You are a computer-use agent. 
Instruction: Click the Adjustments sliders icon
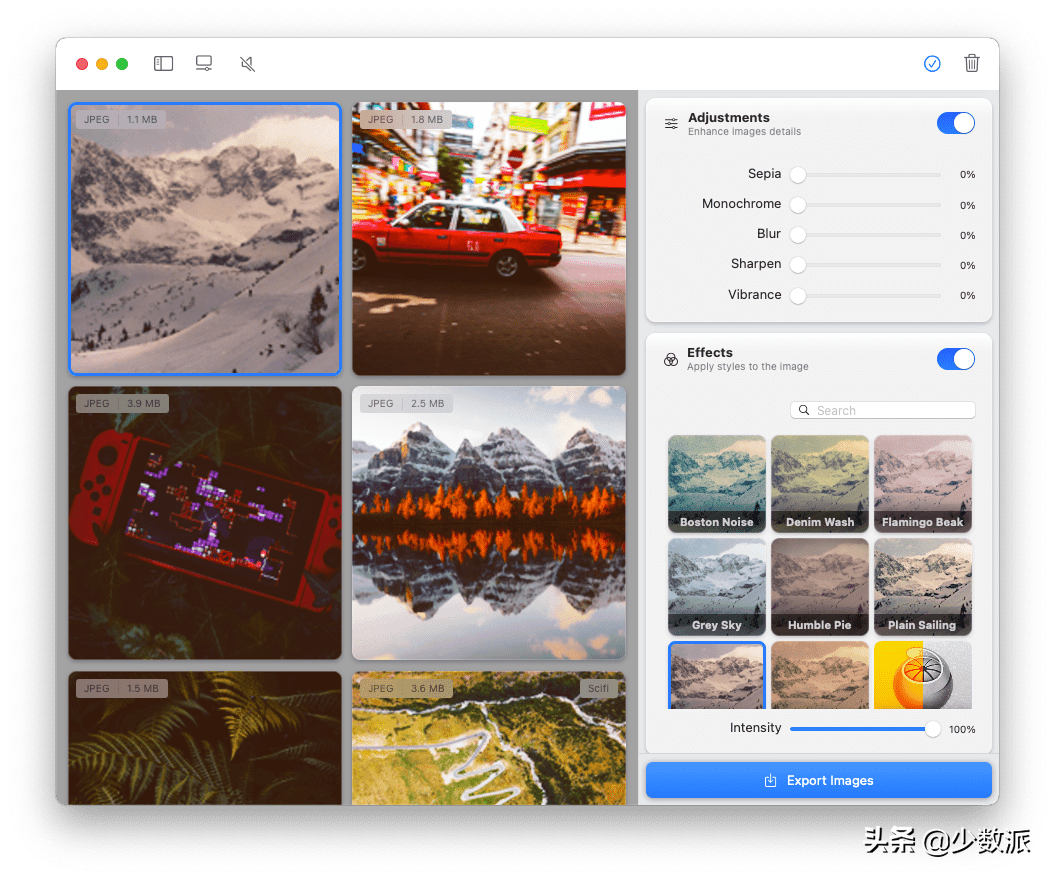[x=671, y=124]
